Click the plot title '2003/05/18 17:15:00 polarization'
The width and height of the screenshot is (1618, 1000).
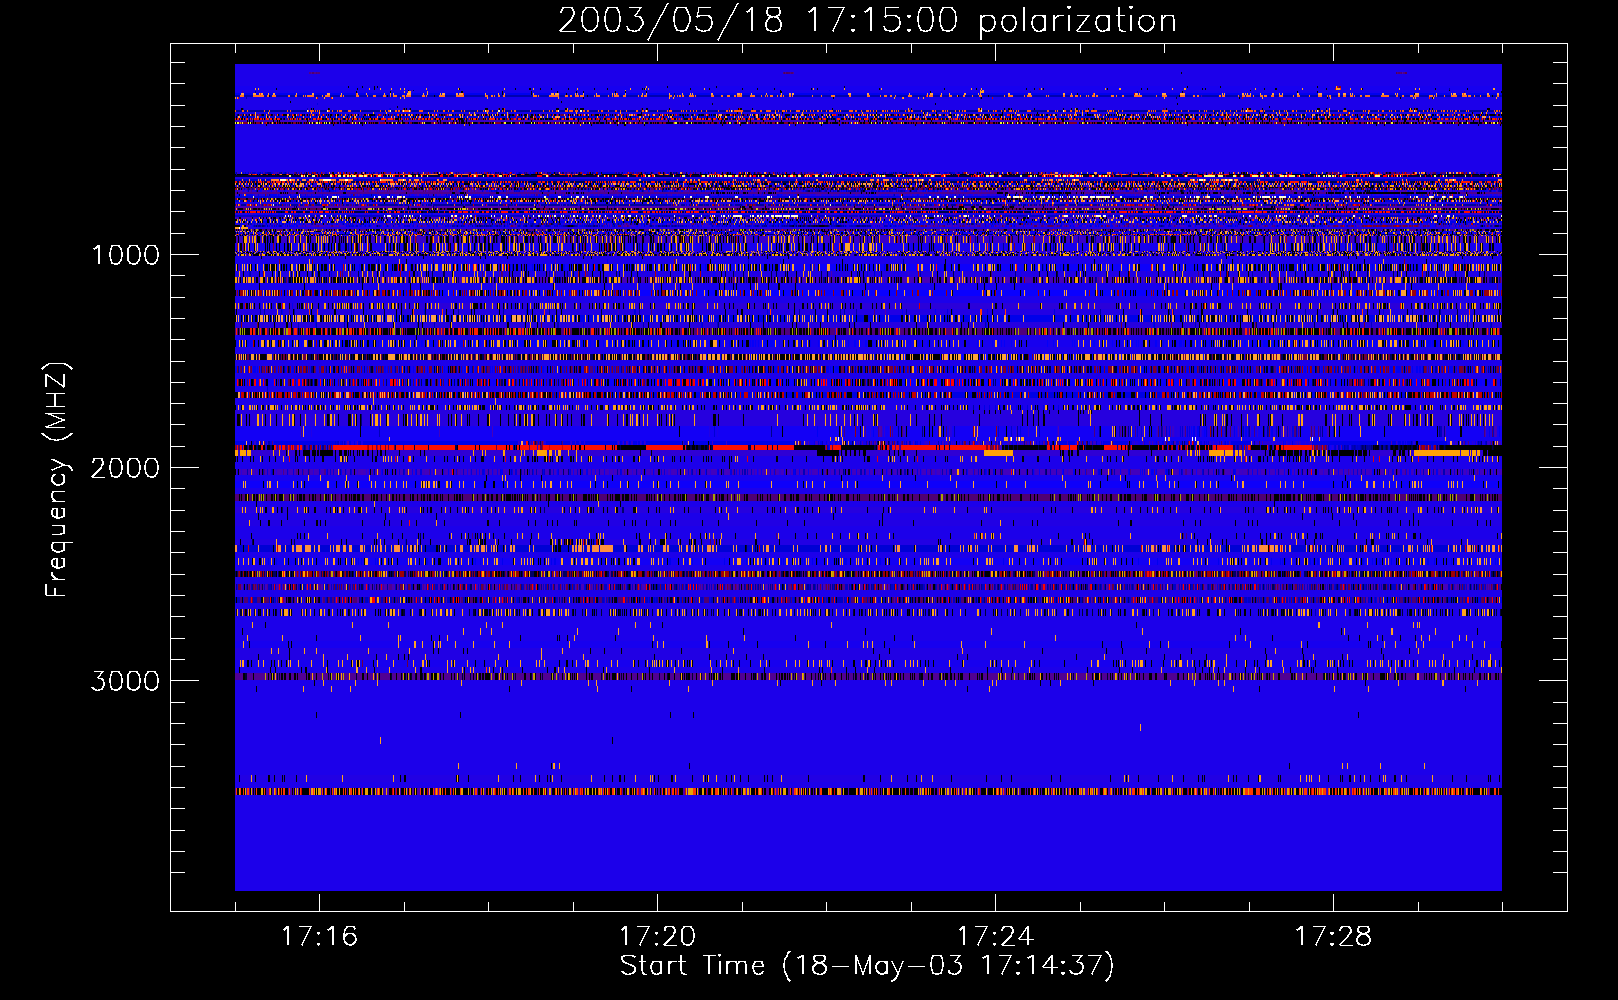coord(867,21)
